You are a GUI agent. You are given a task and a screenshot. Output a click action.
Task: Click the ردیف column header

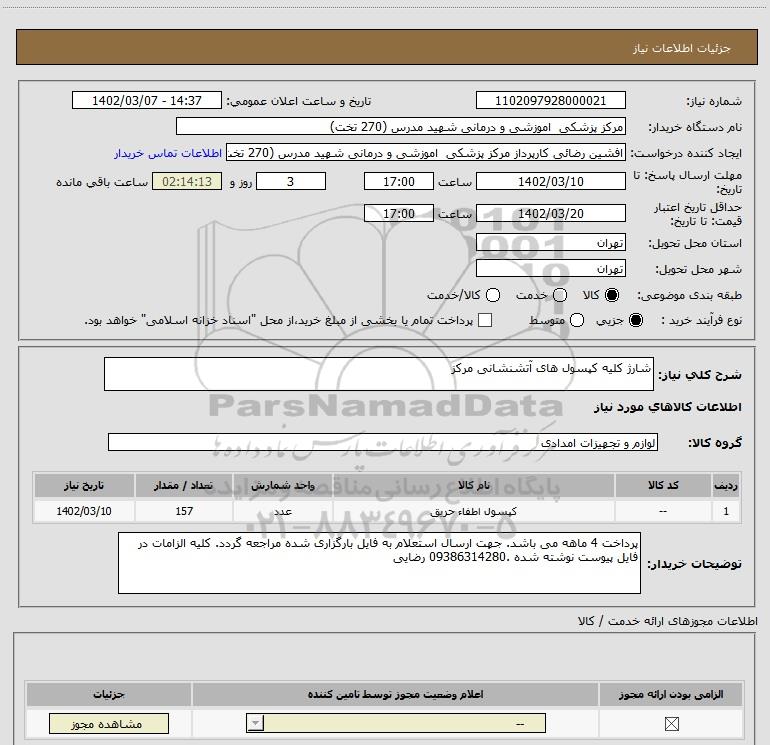[726, 485]
